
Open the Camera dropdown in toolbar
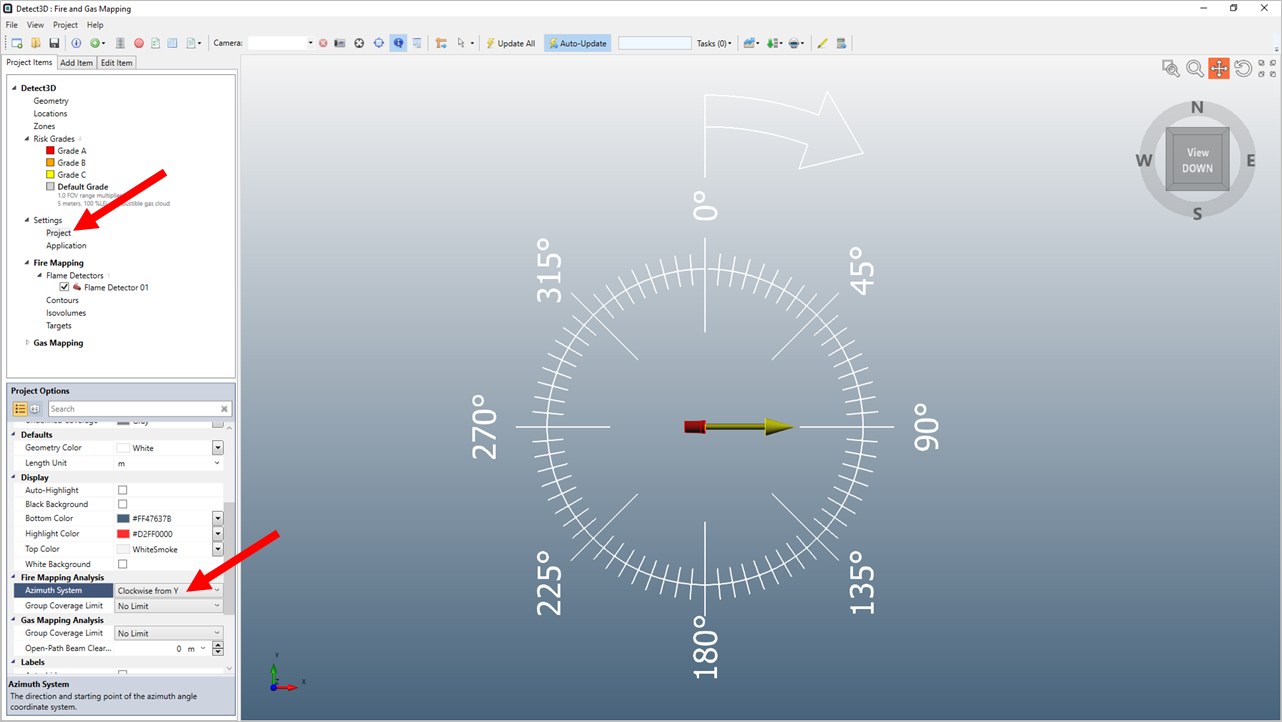tap(310, 43)
